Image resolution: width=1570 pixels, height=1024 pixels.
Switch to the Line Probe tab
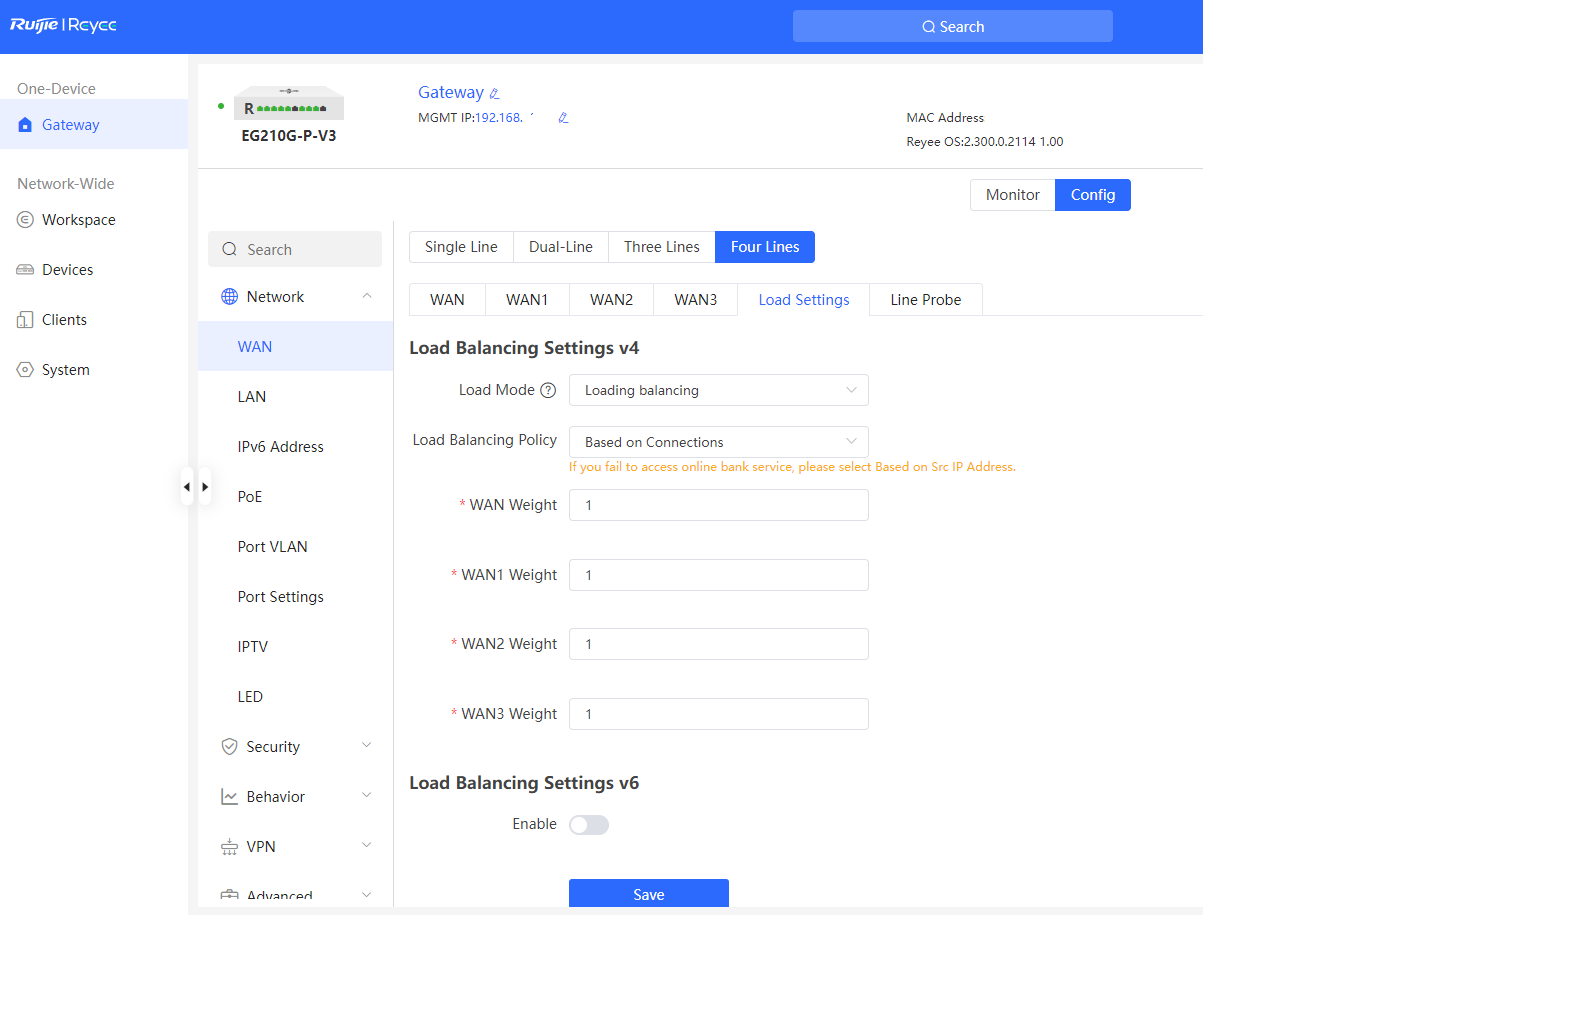(x=925, y=300)
